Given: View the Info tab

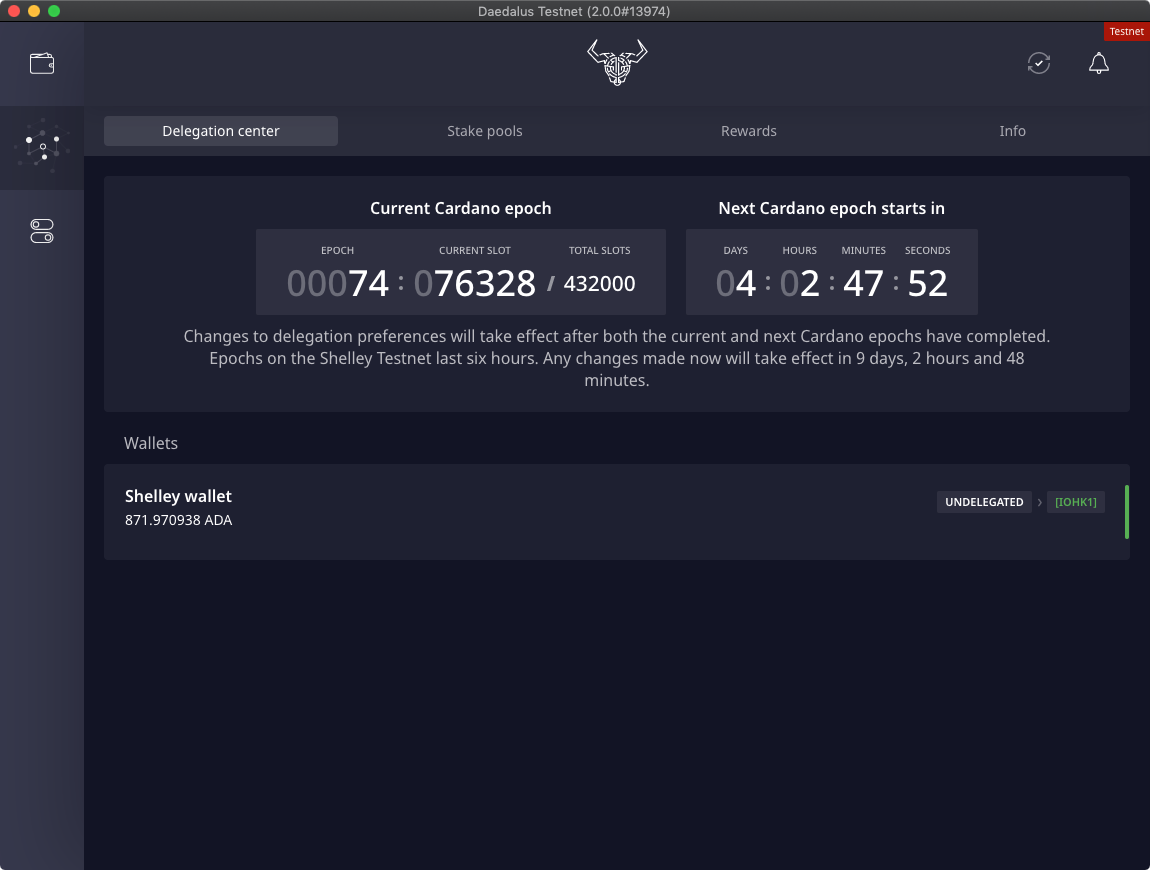Looking at the screenshot, I should pyautogui.click(x=1012, y=131).
